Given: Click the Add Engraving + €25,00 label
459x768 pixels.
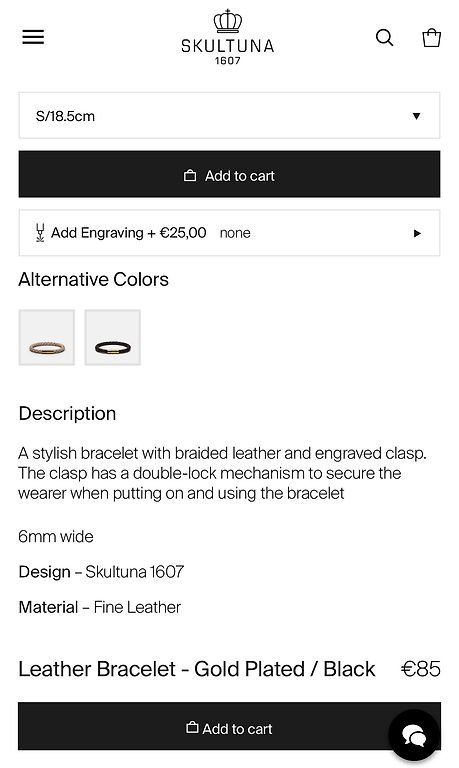Looking at the screenshot, I should pyautogui.click(x=128, y=233).
